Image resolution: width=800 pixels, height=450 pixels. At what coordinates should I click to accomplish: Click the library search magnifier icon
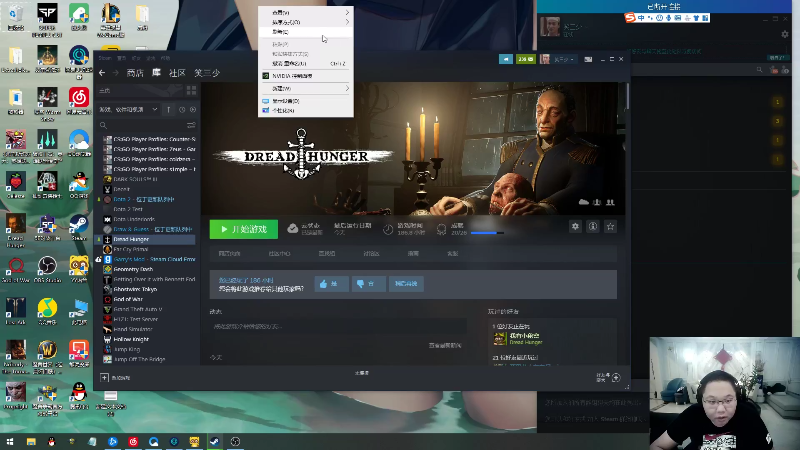click(103, 125)
